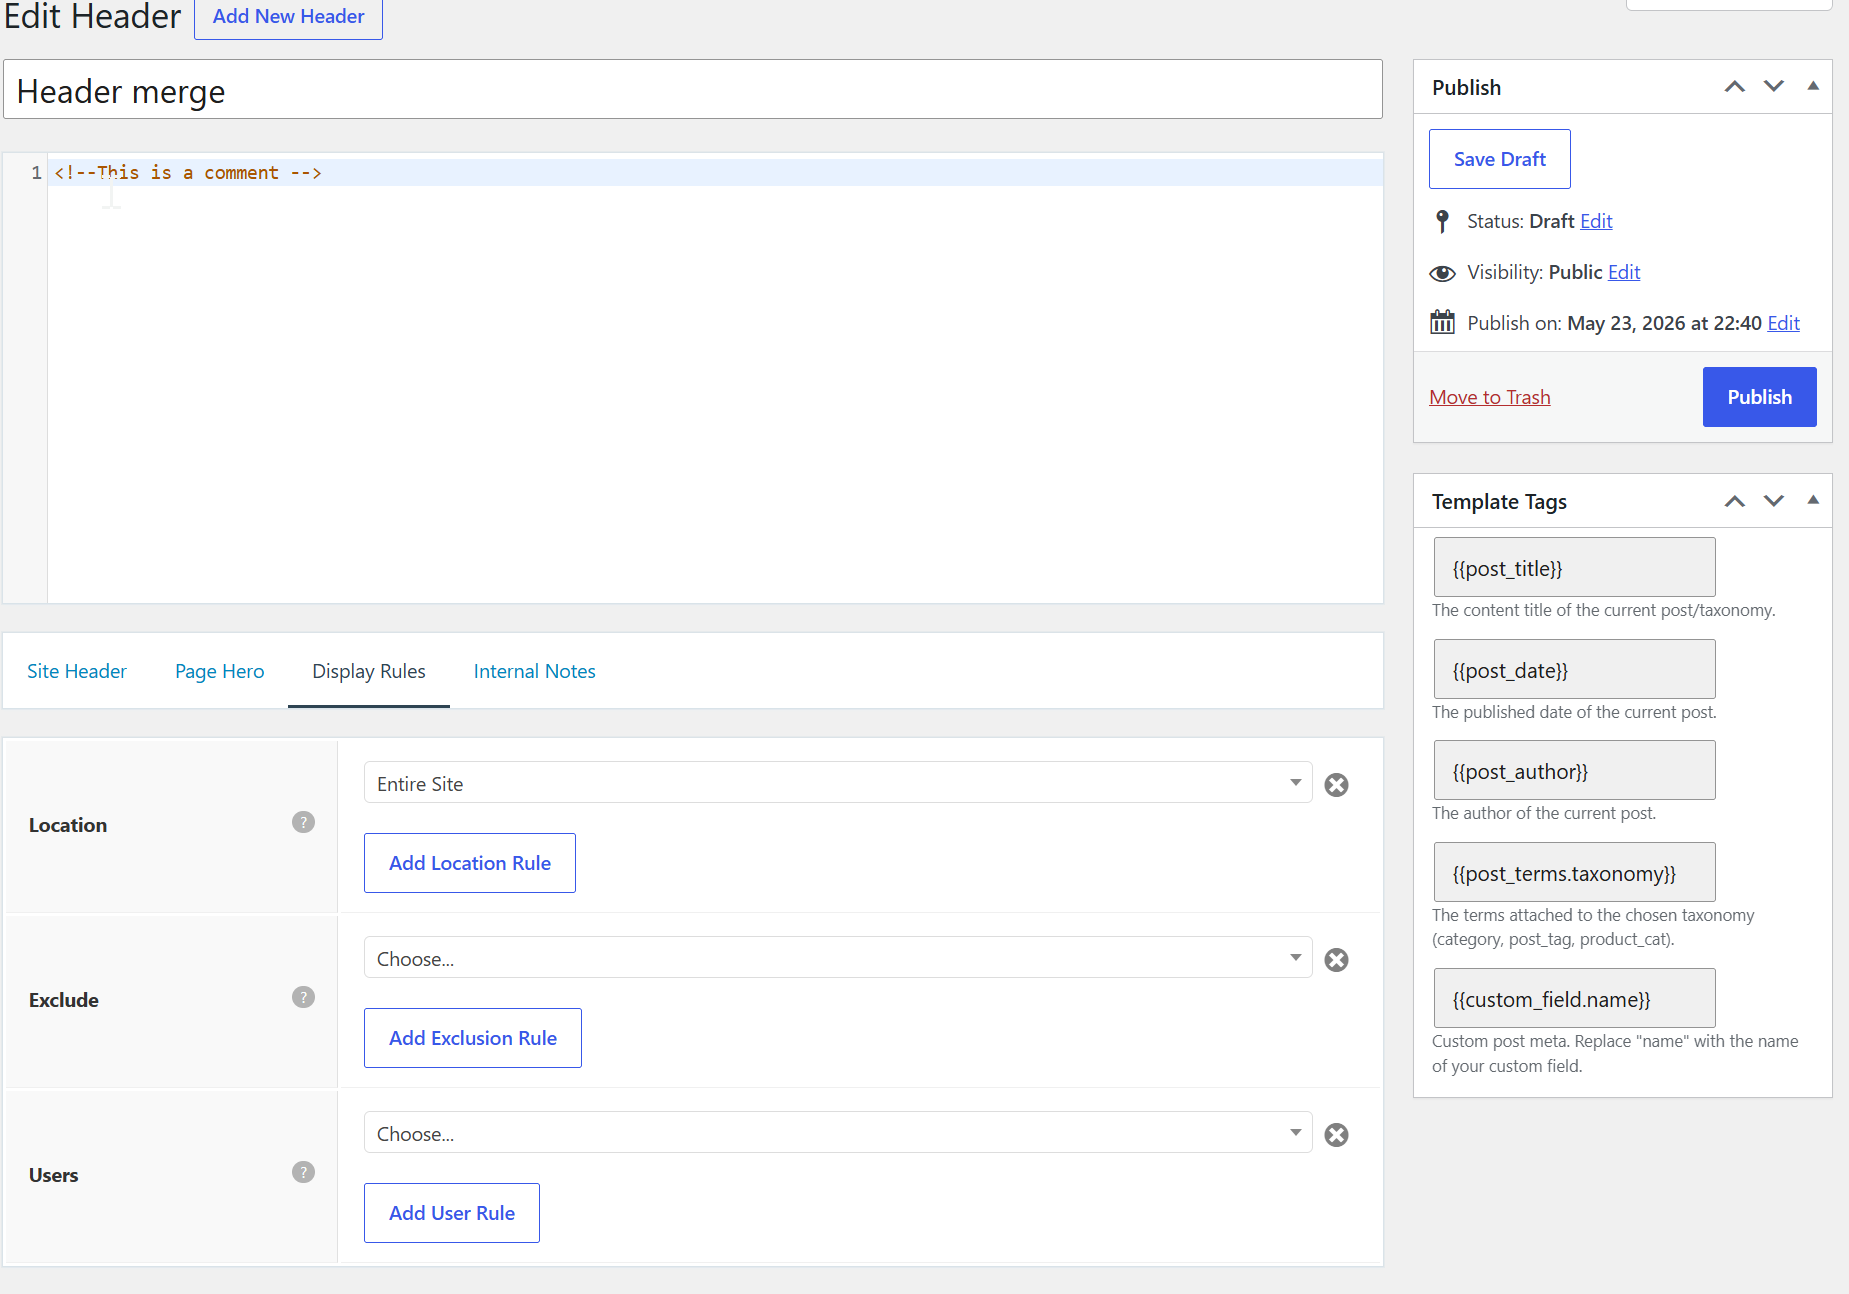Open the Location help tooltip icon
The height and width of the screenshot is (1294, 1849).
click(x=303, y=822)
